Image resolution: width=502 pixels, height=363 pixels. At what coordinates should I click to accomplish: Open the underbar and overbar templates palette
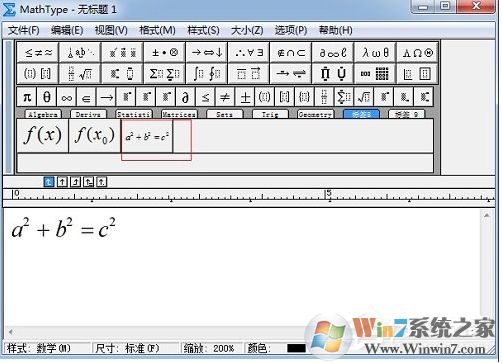249,73
